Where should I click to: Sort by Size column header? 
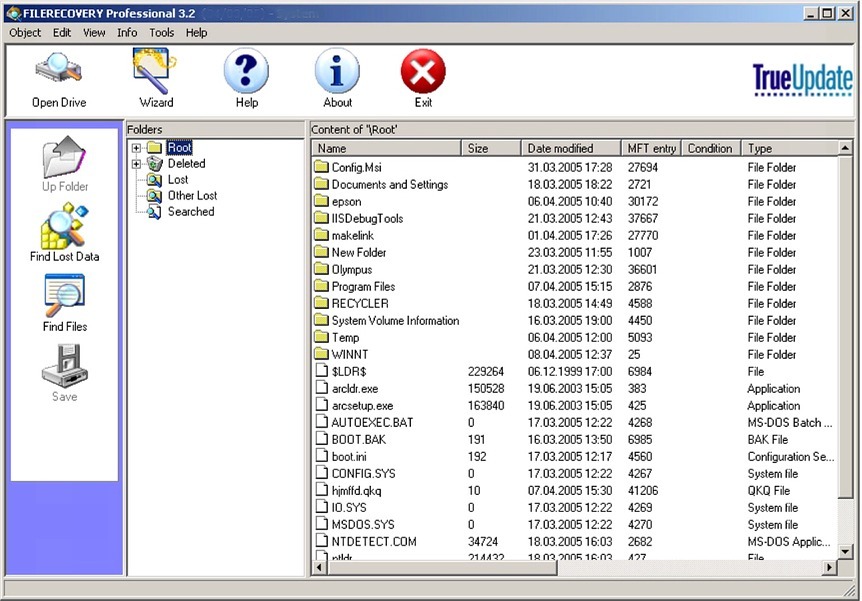(x=491, y=148)
